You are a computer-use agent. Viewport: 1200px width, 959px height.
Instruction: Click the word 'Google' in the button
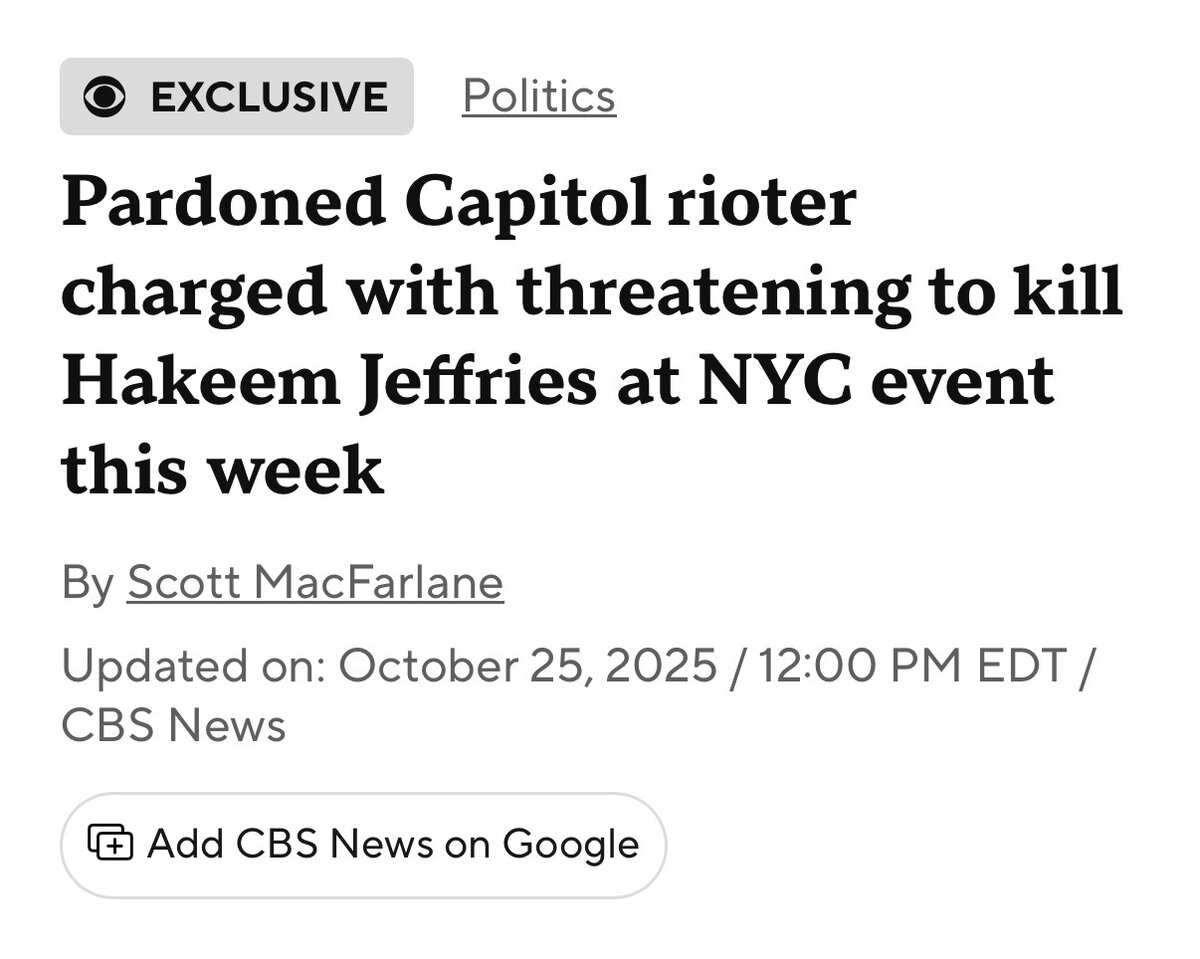coord(570,844)
